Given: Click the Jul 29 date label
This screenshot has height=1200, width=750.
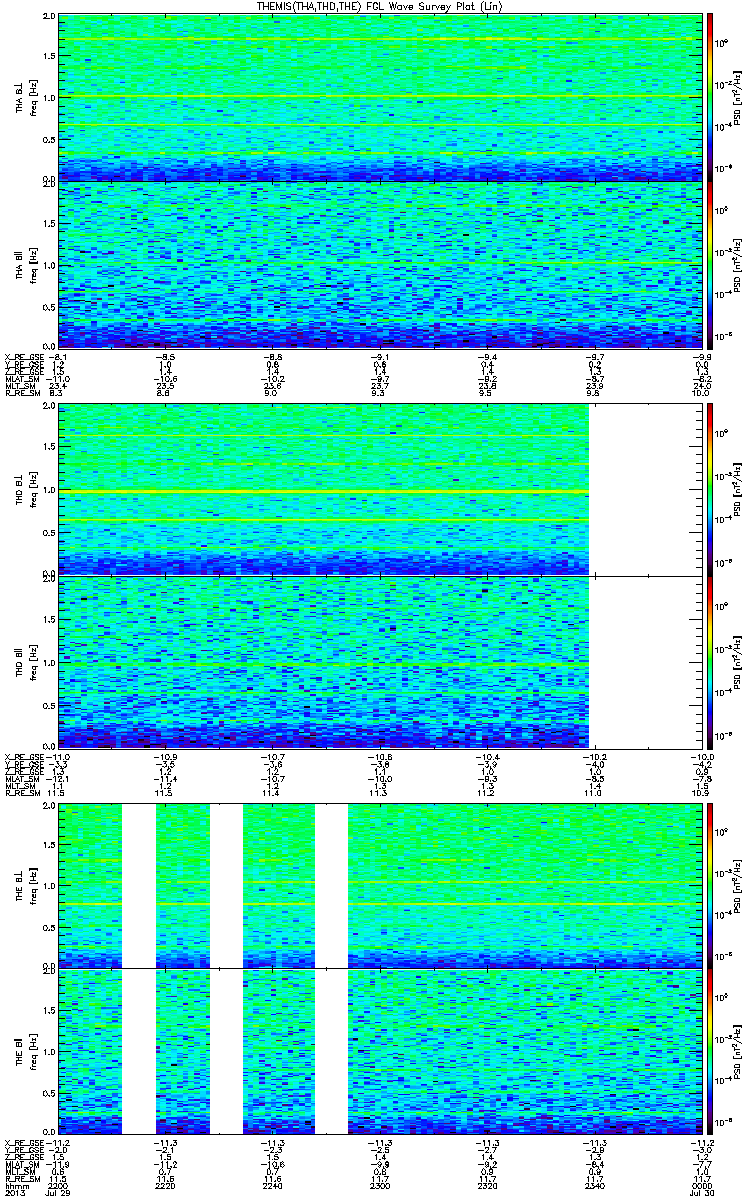Looking at the screenshot, I should tap(59, 1194).
